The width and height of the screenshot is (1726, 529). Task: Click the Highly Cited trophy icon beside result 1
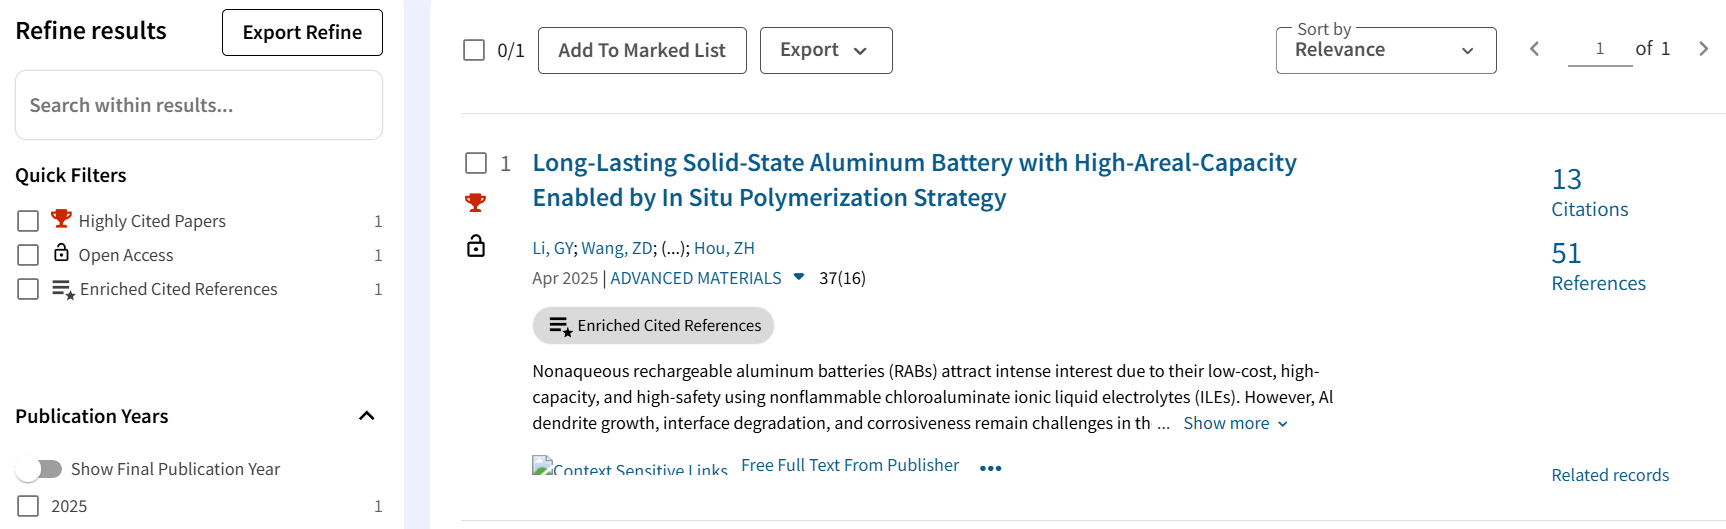pos(476,203)
